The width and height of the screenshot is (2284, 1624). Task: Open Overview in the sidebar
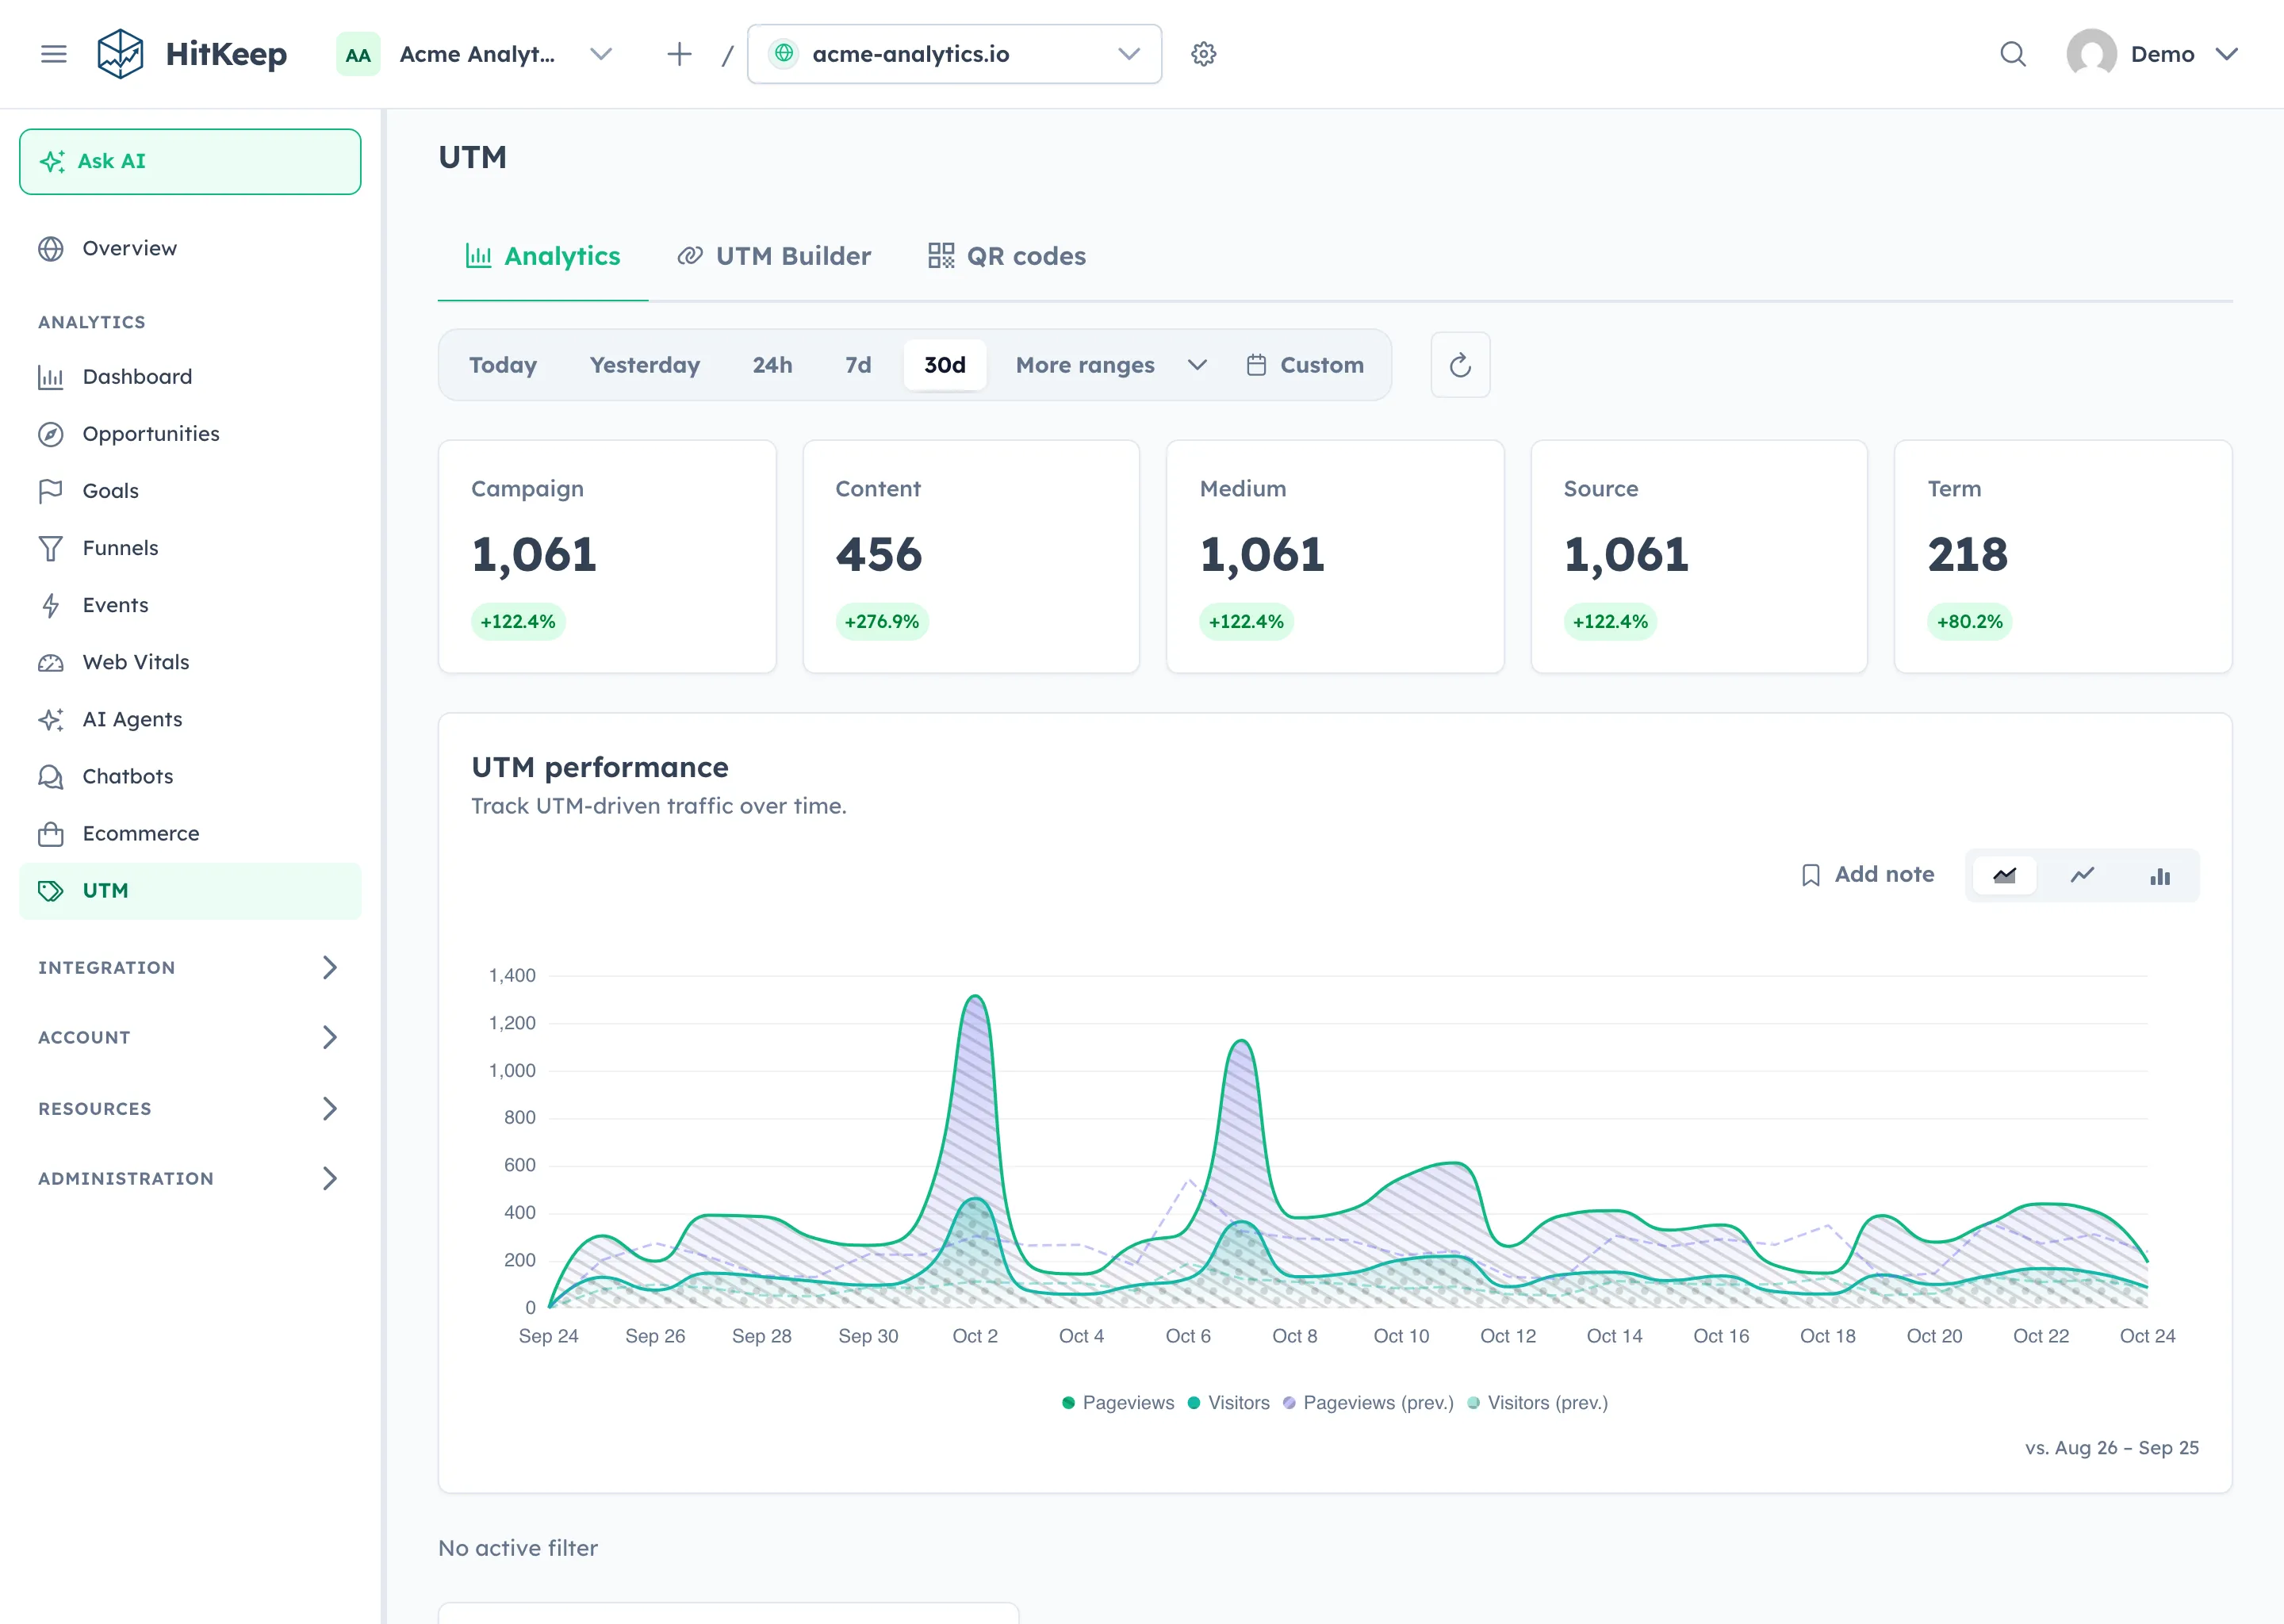click(190, 248)
